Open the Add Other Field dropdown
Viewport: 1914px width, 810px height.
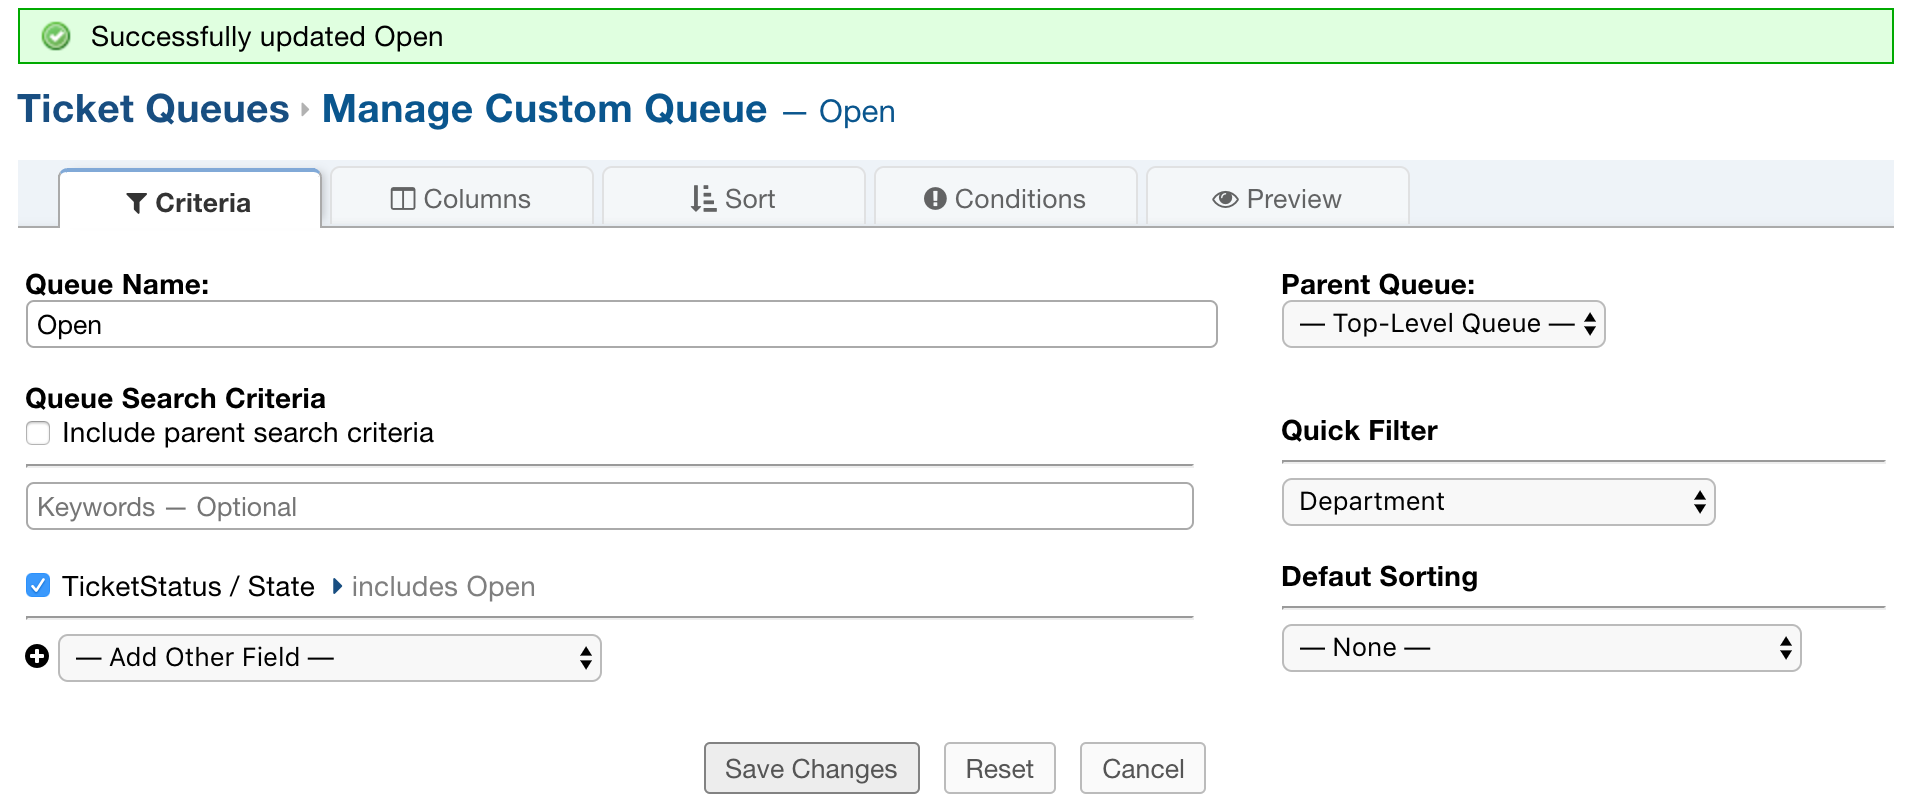coord(330,658)
